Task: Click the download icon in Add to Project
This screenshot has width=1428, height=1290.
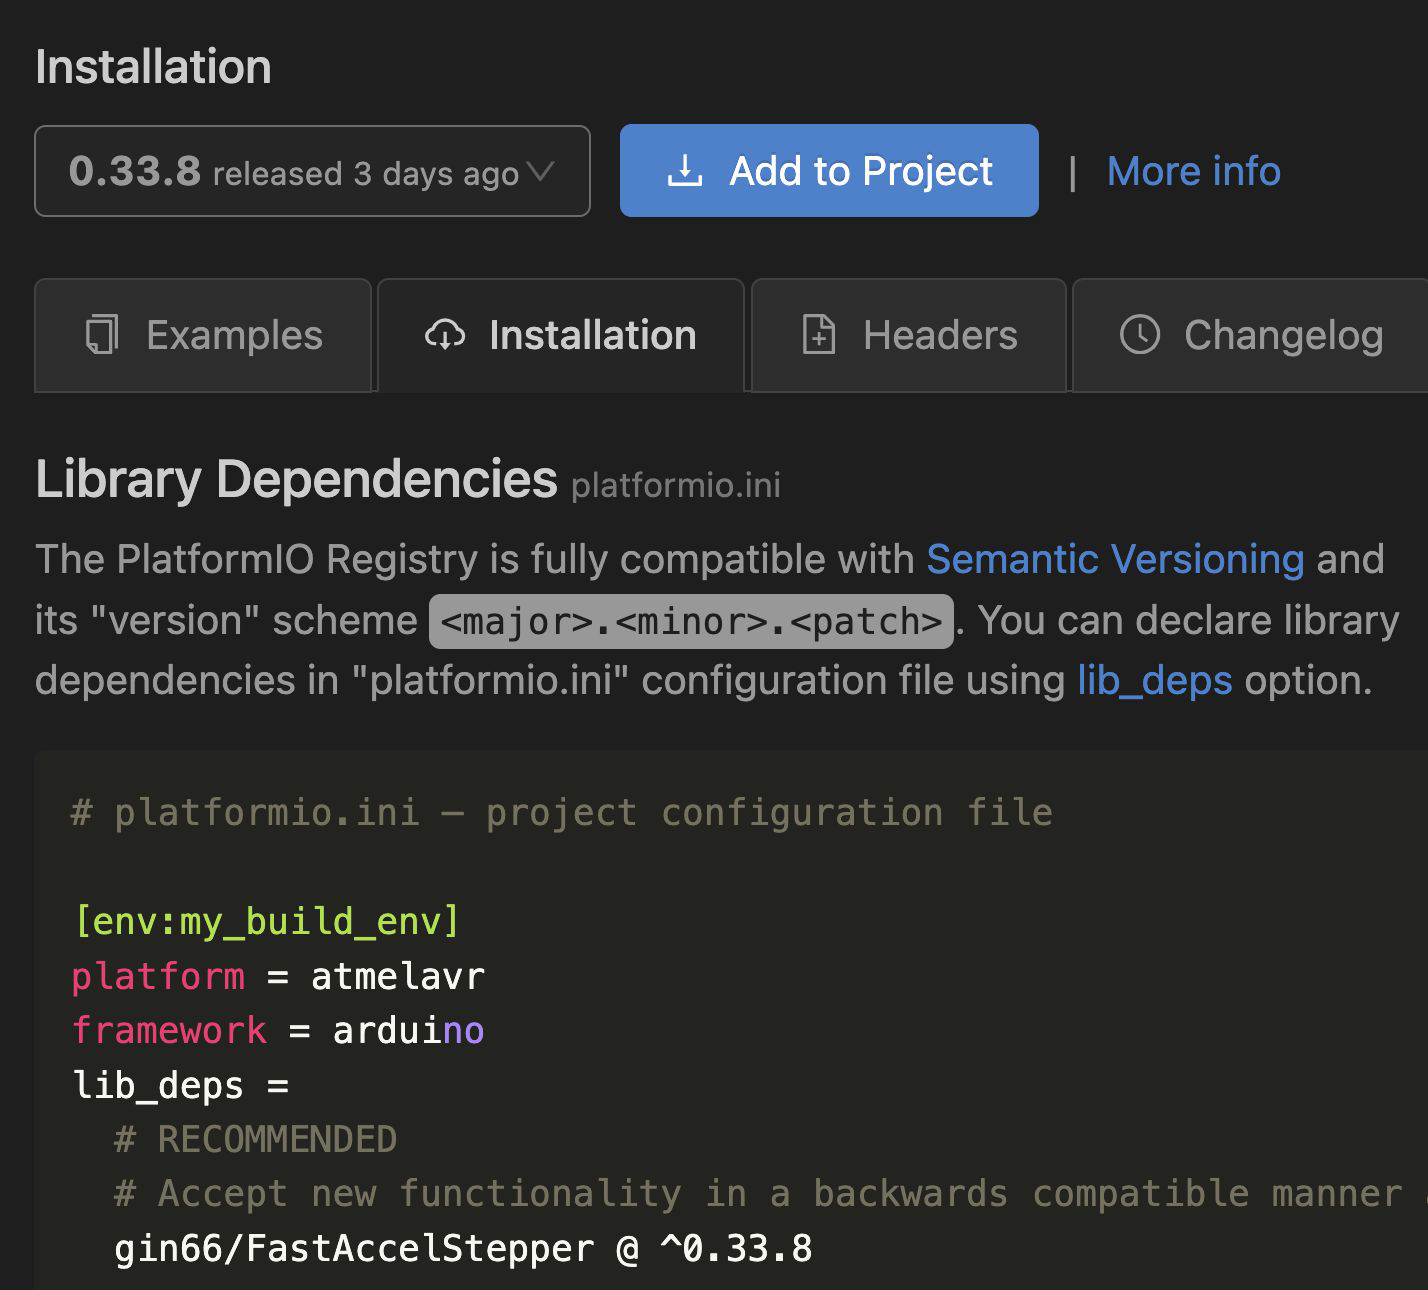Action: click(x=685, y=171)
